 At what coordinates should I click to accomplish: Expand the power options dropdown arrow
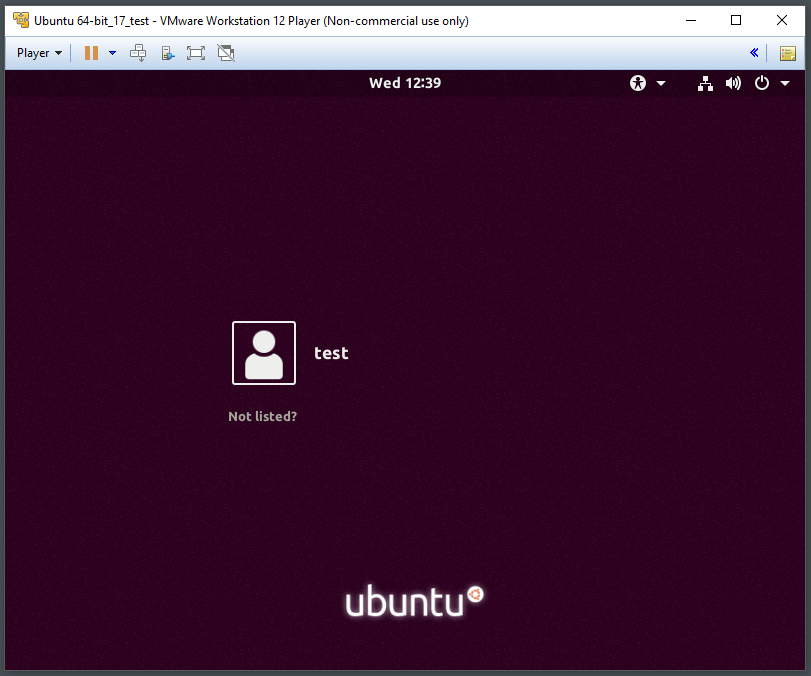click(112, 53)
